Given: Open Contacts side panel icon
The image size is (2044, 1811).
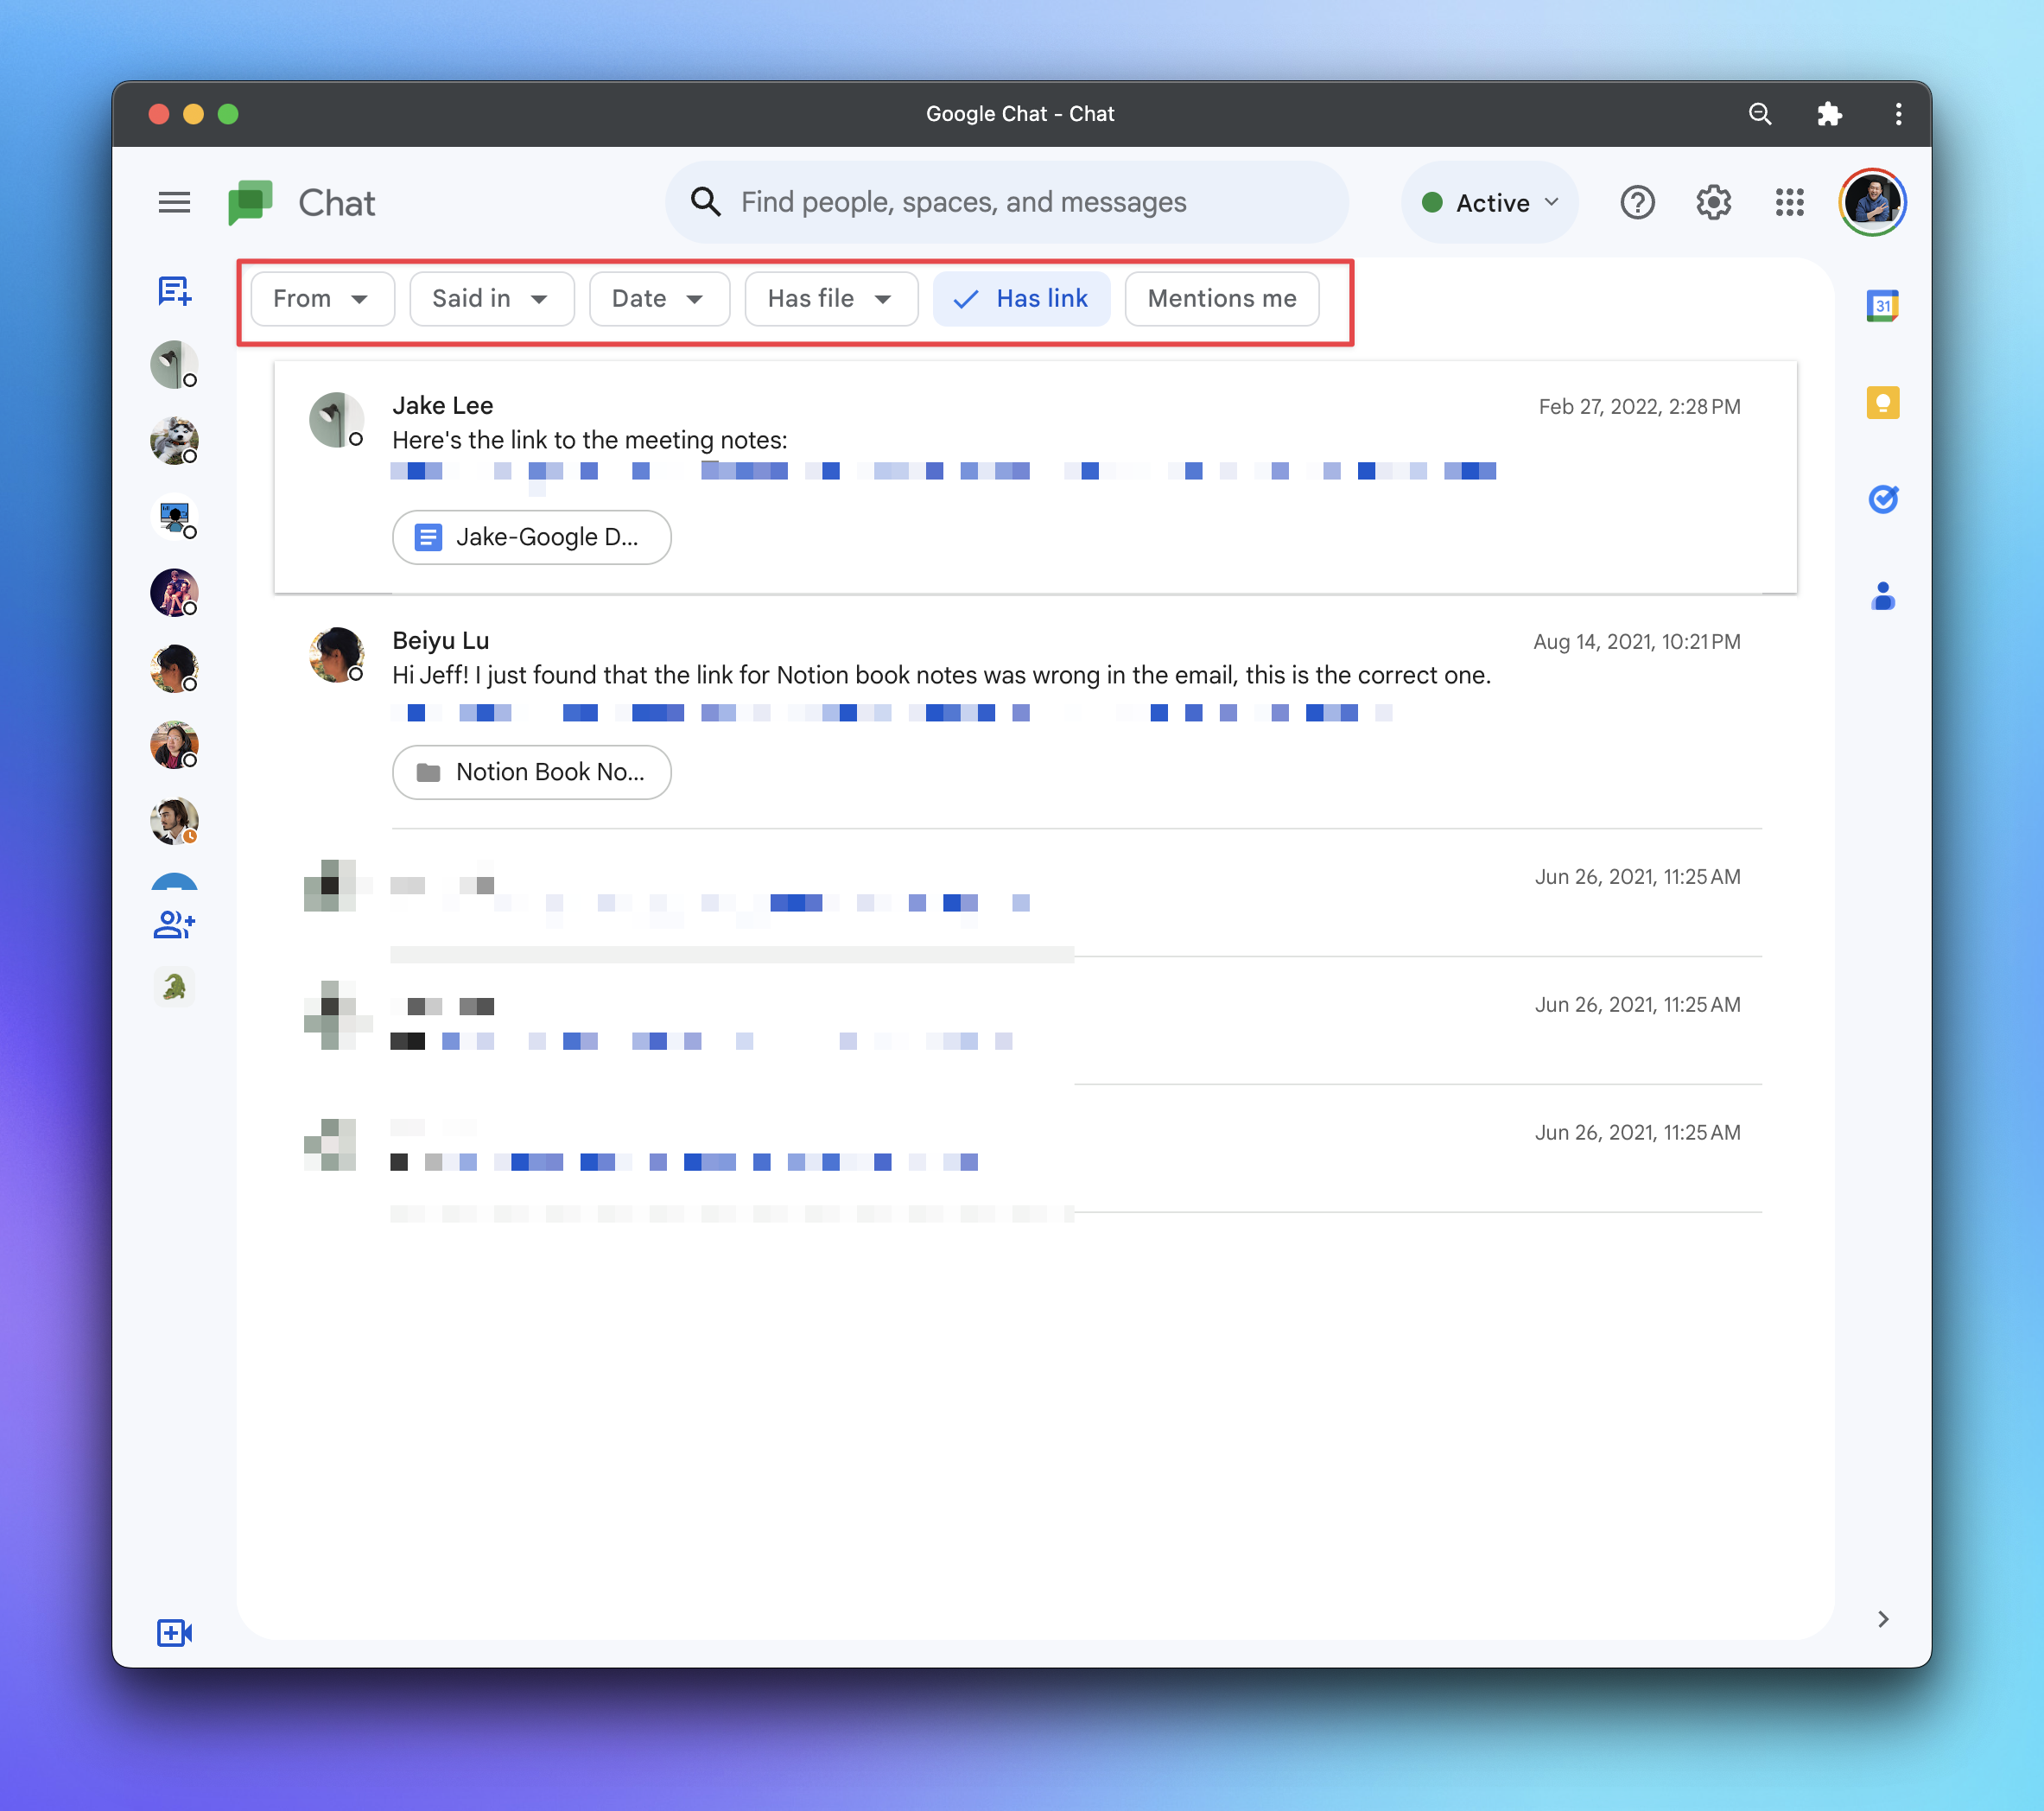Looking at the screenshot, I should tap(1882, 597).
